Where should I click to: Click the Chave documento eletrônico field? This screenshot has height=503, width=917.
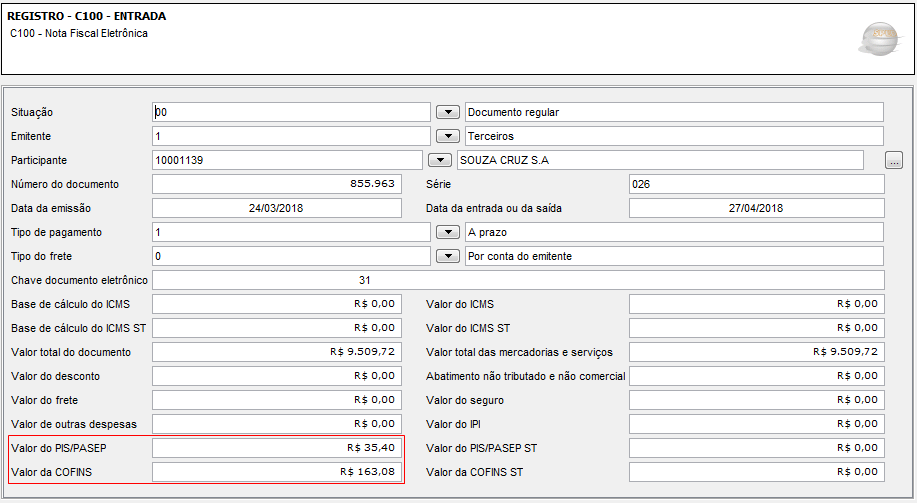[x=518, y=280]
